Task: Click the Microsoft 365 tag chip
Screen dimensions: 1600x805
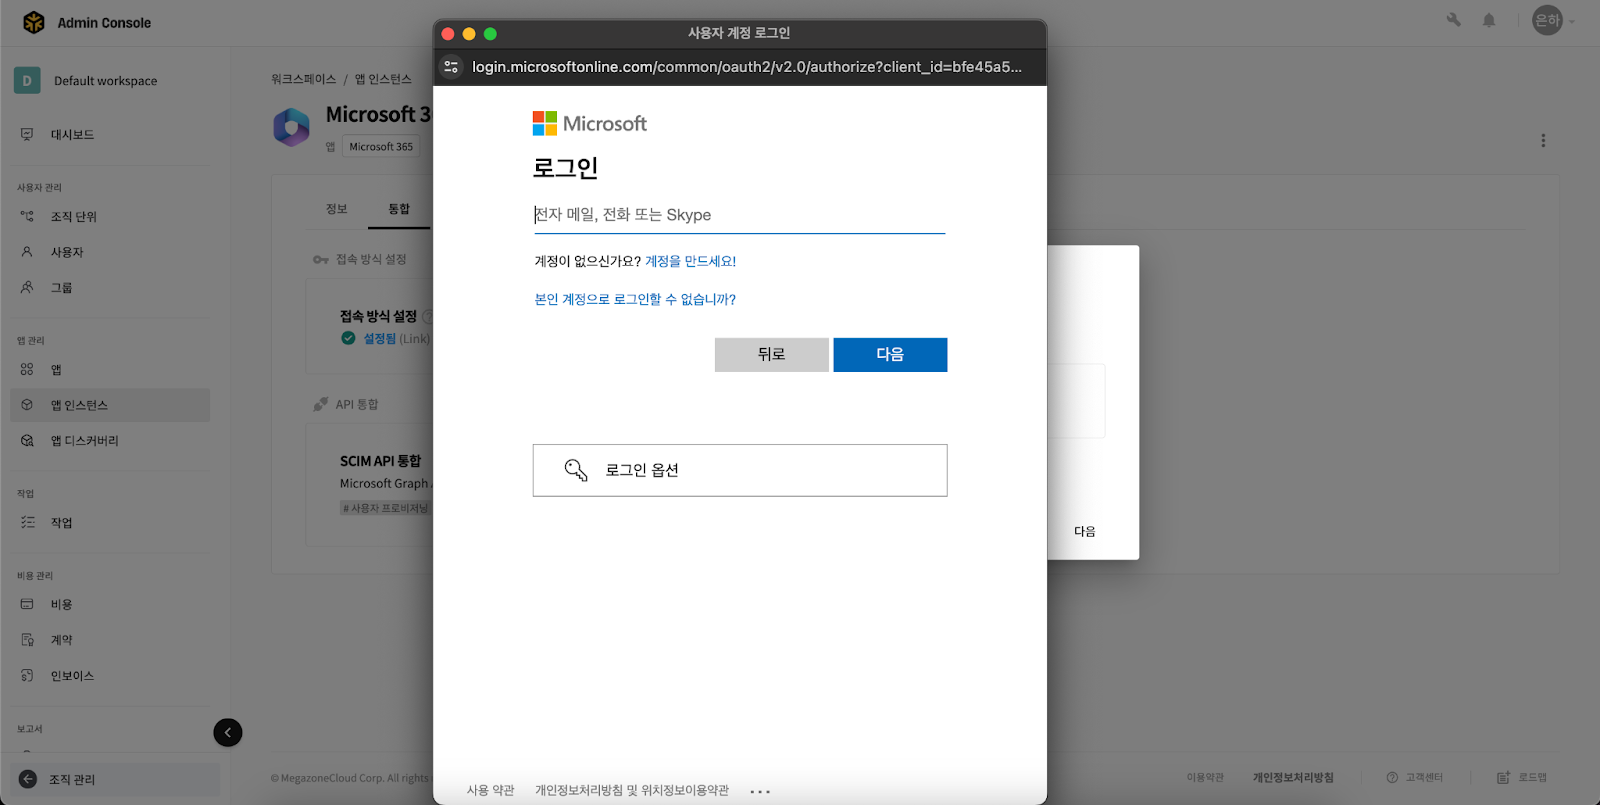Action: tap(381, 146)
